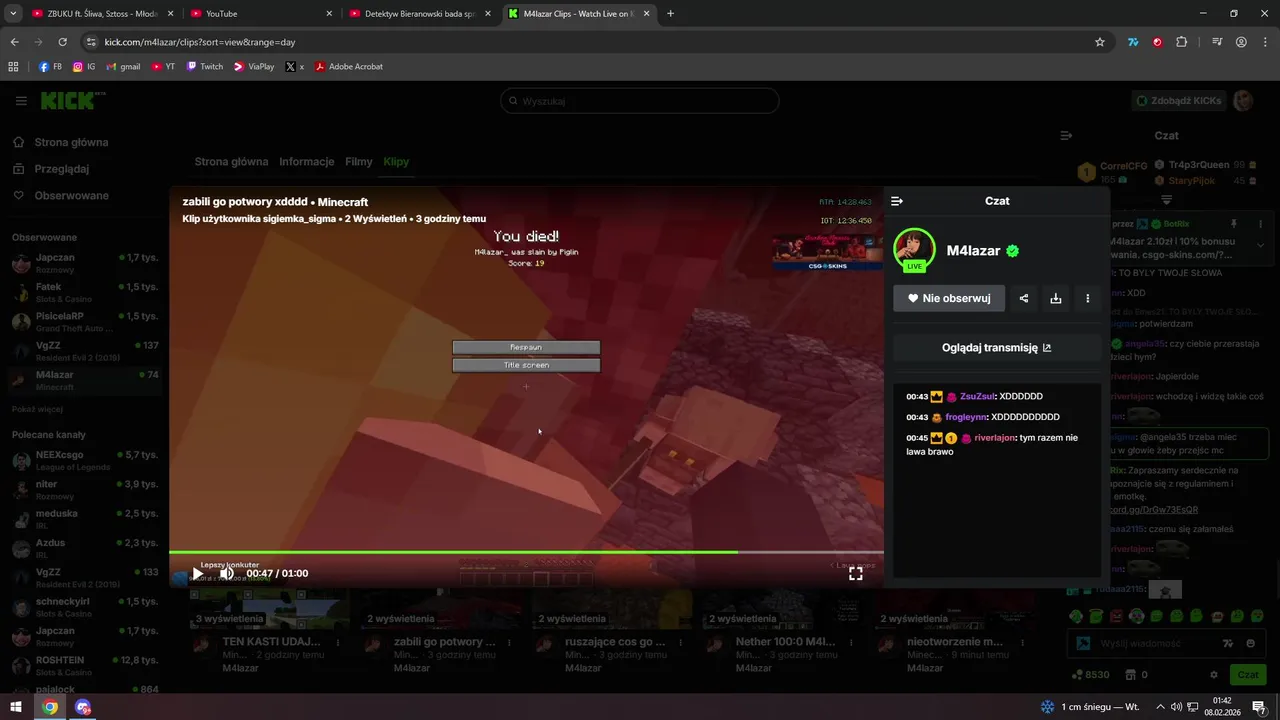This screenshot has height=720, width=1280.
Task: Open NEEXcsgo recommended channel
Action: (84, 461)
